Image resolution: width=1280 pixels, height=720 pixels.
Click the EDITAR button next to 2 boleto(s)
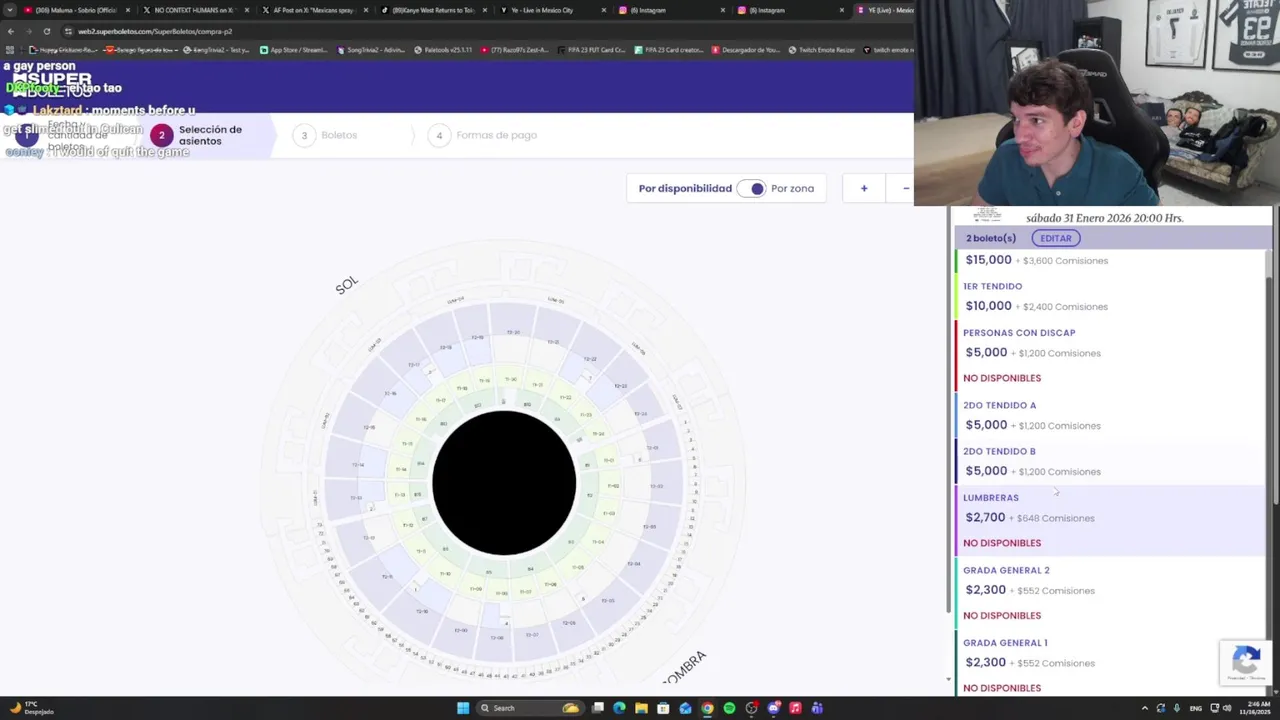tap(1055, 238)
